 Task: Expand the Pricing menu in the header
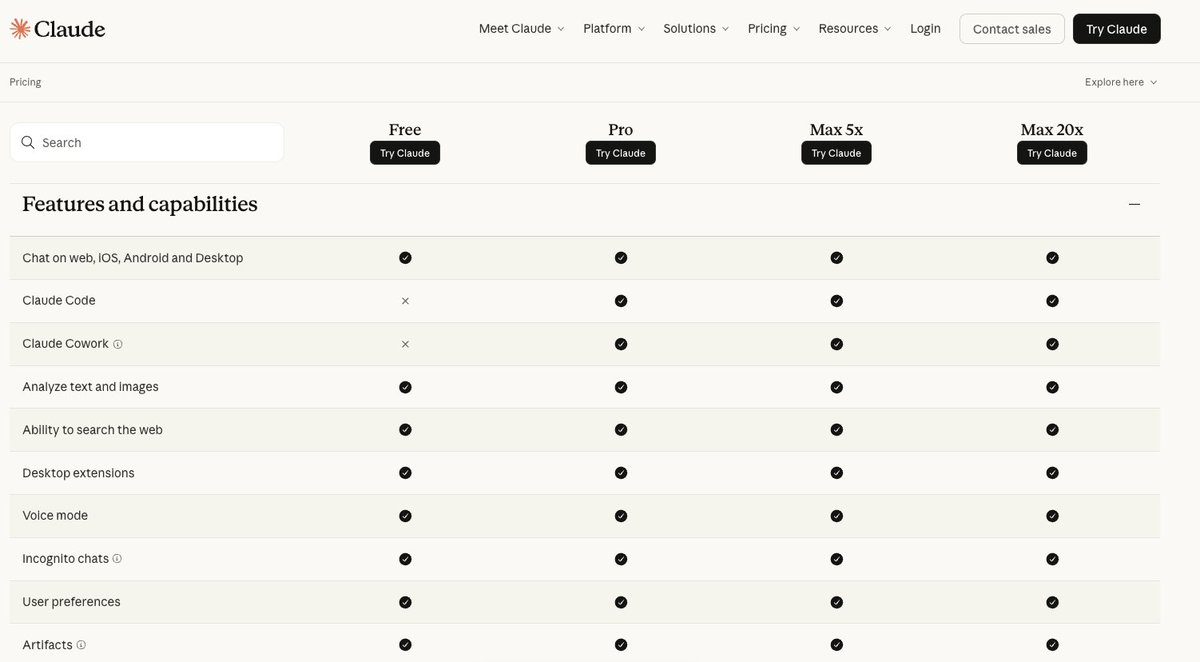click(x=774, y=29)
